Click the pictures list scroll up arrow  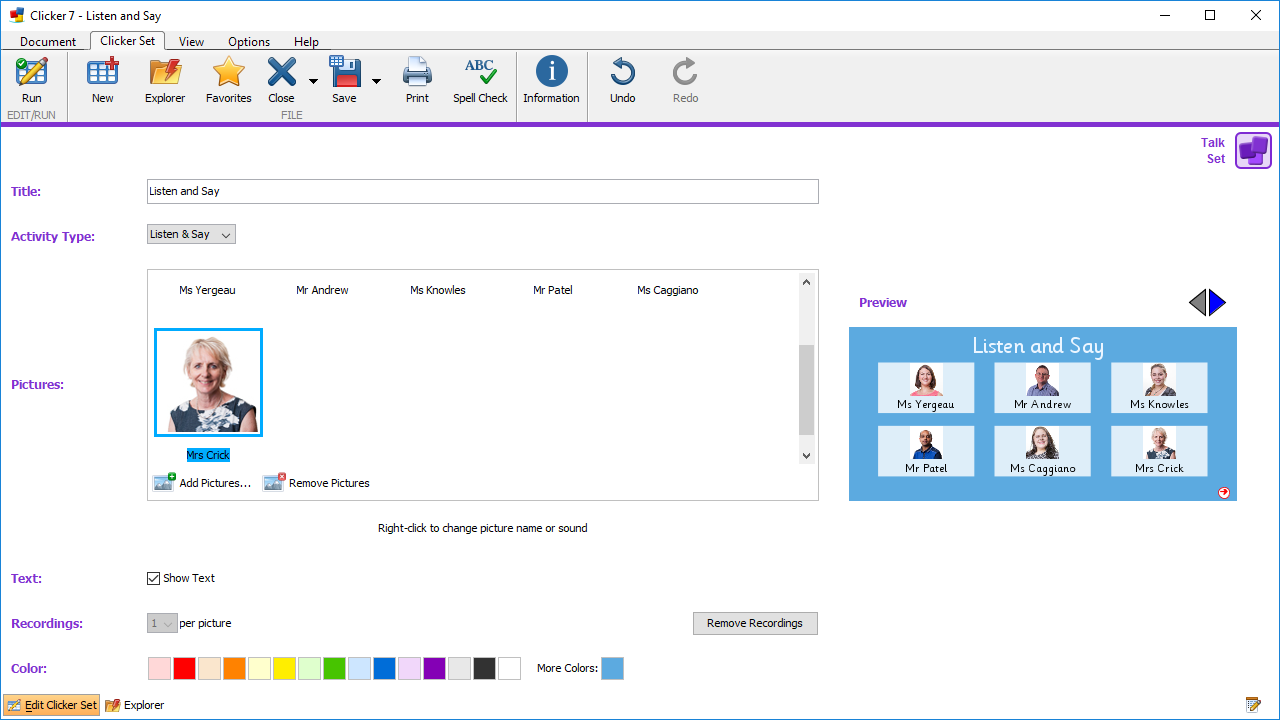807,282
